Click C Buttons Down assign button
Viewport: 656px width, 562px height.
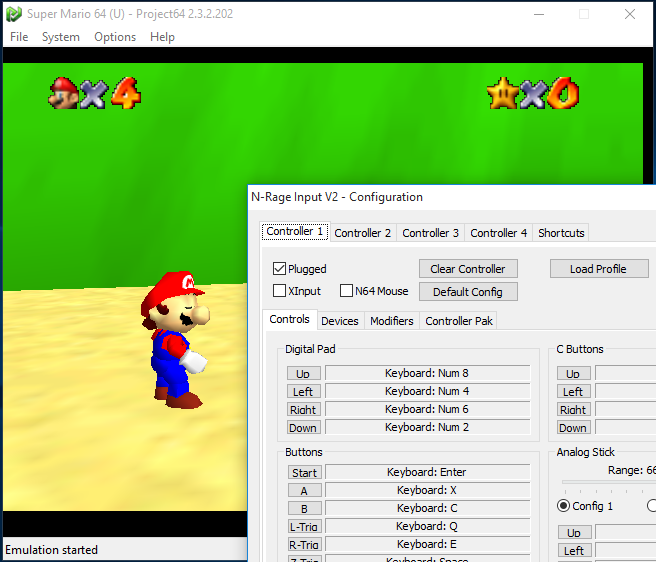[x=574, y=427]
